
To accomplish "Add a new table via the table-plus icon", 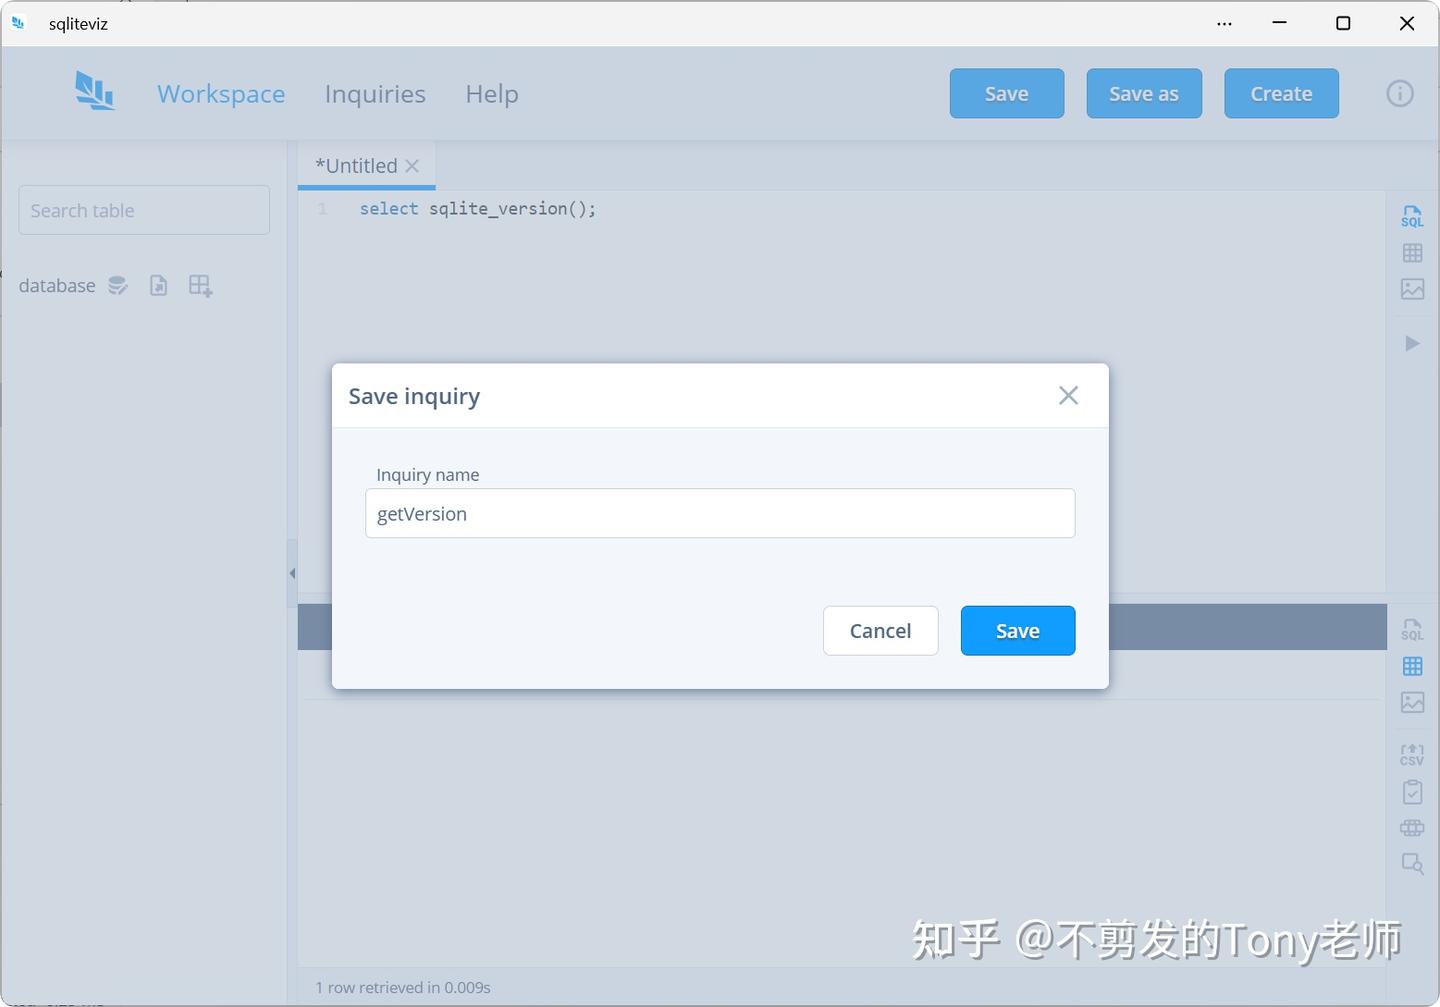I will click(x=200, y=285).
